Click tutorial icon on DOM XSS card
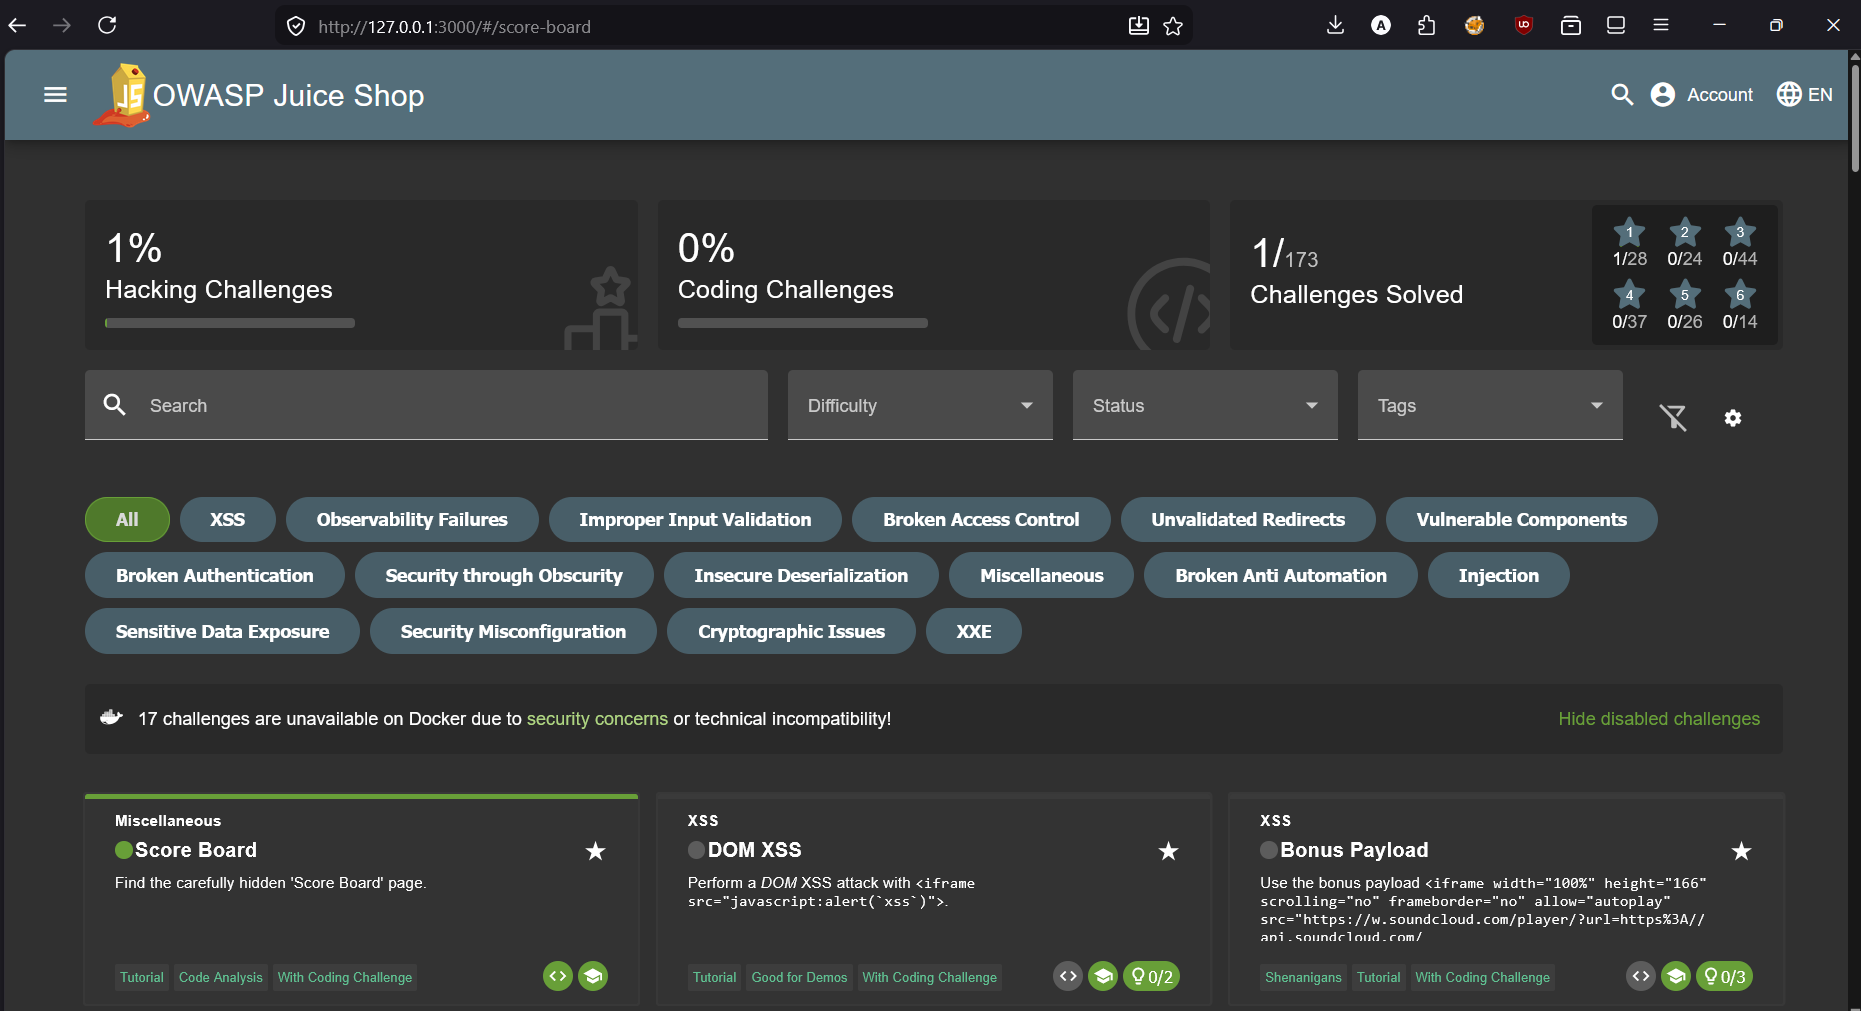This screenshot has width=1861, height=1011. [1103, 976]
